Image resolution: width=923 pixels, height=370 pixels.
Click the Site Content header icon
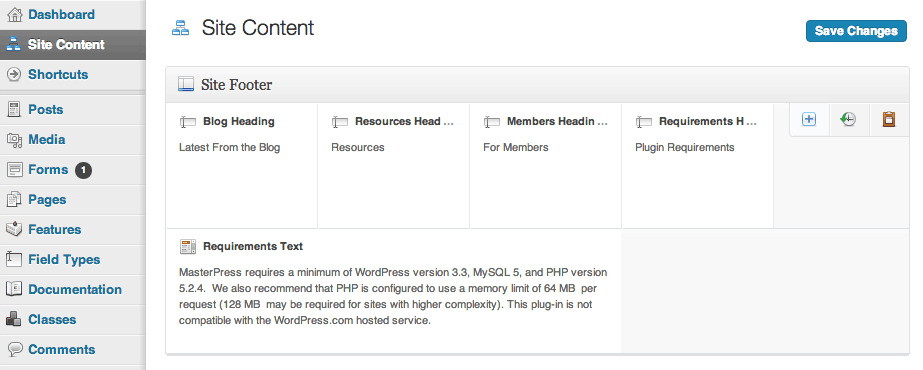(x=180, y=28)
